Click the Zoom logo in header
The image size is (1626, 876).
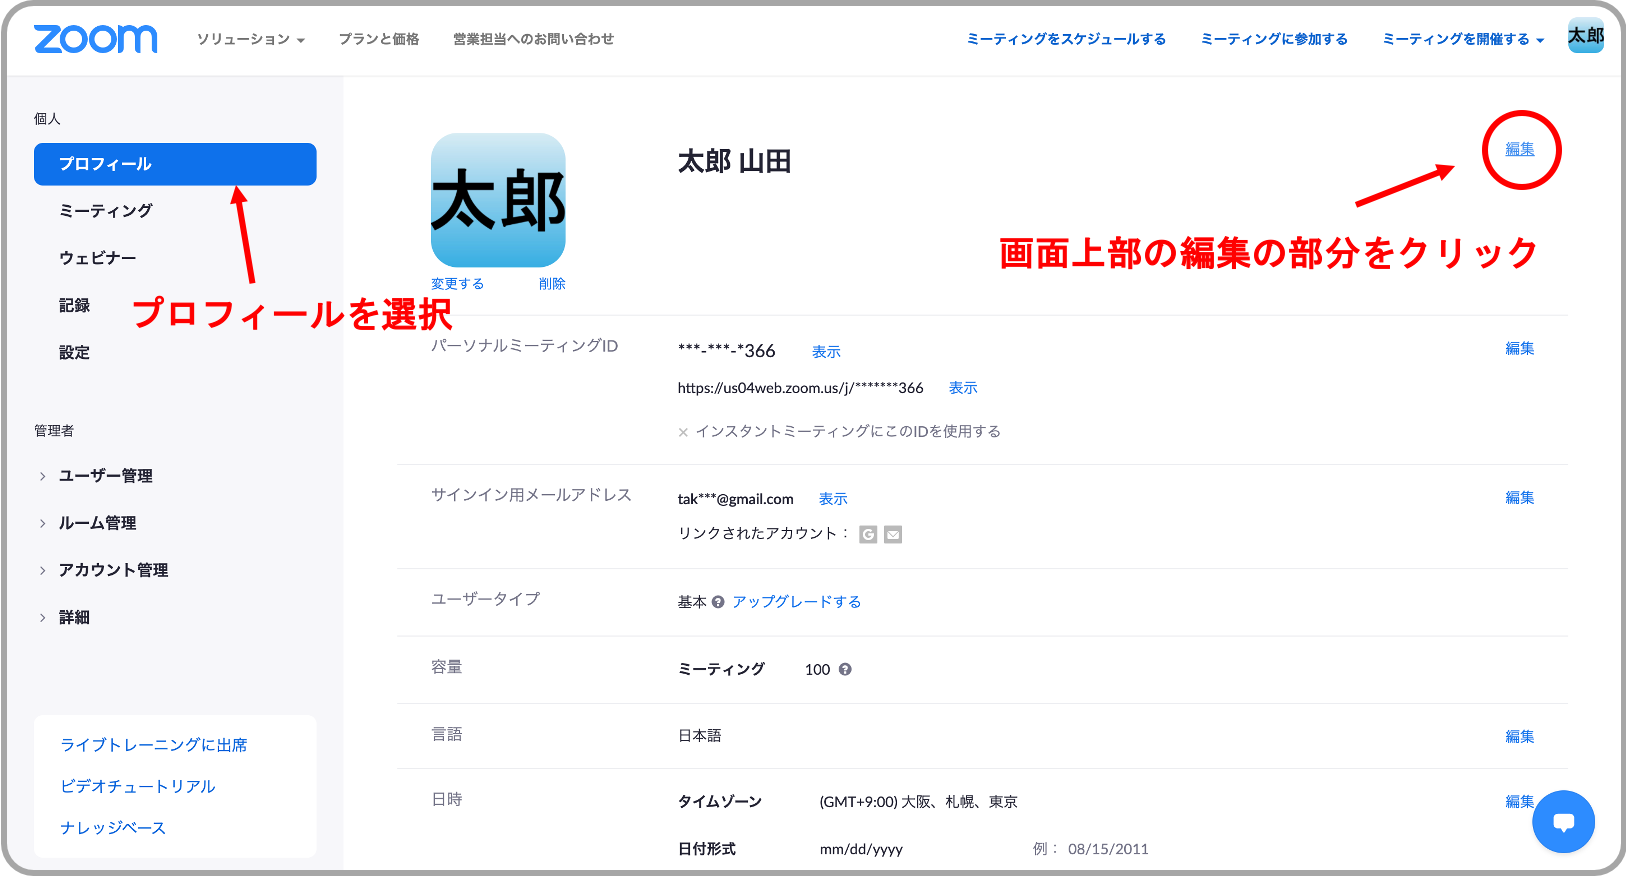(96, 39)
